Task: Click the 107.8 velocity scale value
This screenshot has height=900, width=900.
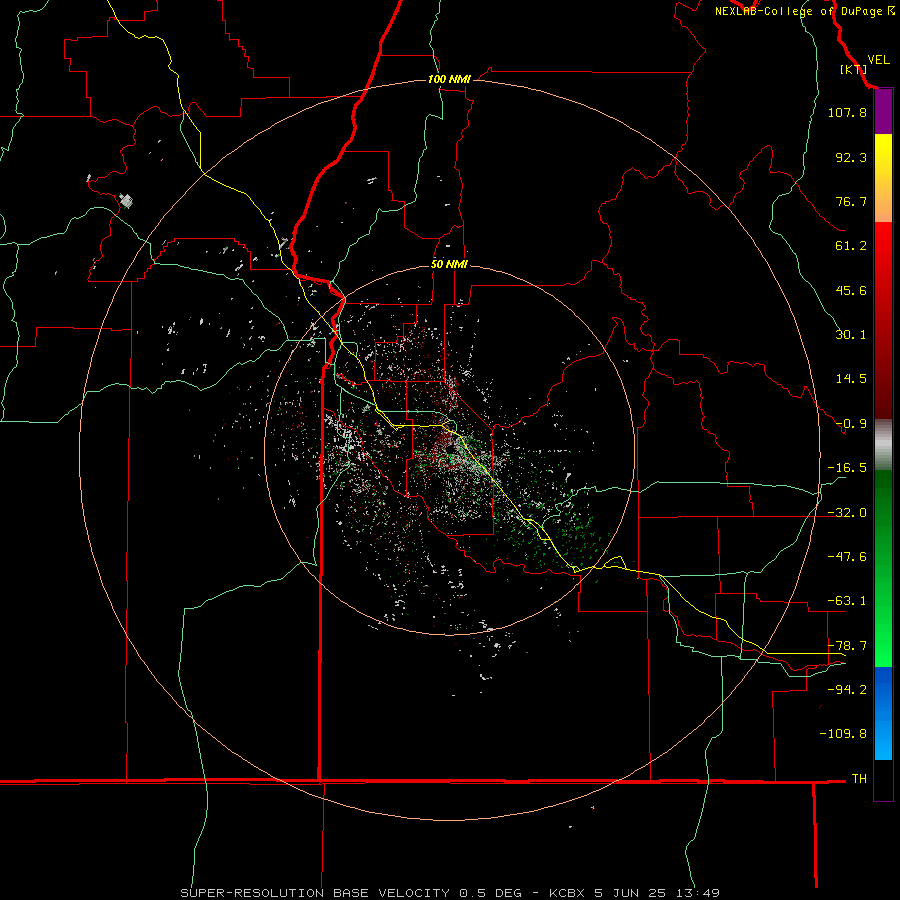Action: (x=847, y=112)
